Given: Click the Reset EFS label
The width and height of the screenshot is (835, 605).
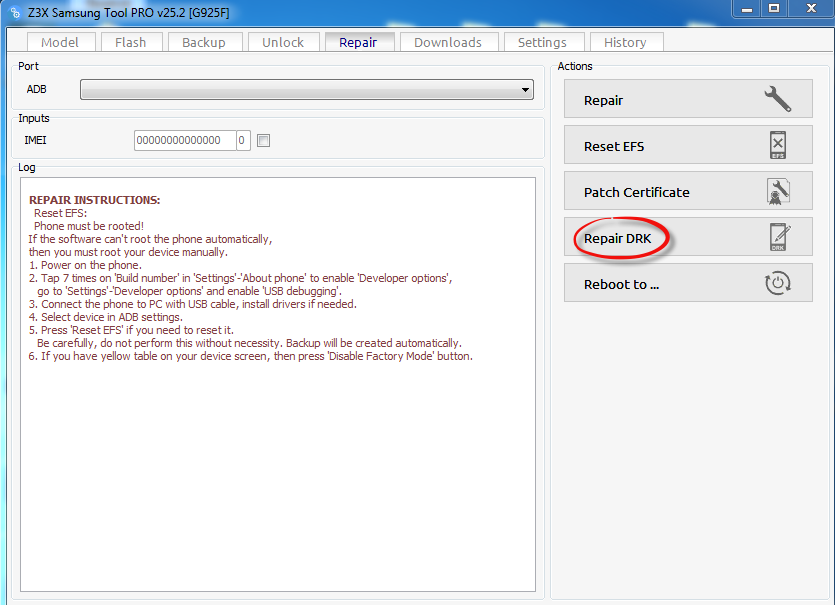Looking at the screenshot, I should [x=614, y=146].
